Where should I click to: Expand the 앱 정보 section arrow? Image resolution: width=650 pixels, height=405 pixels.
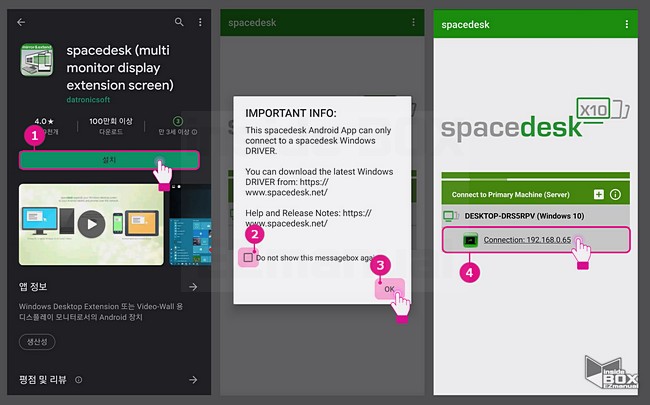[193, 287]
